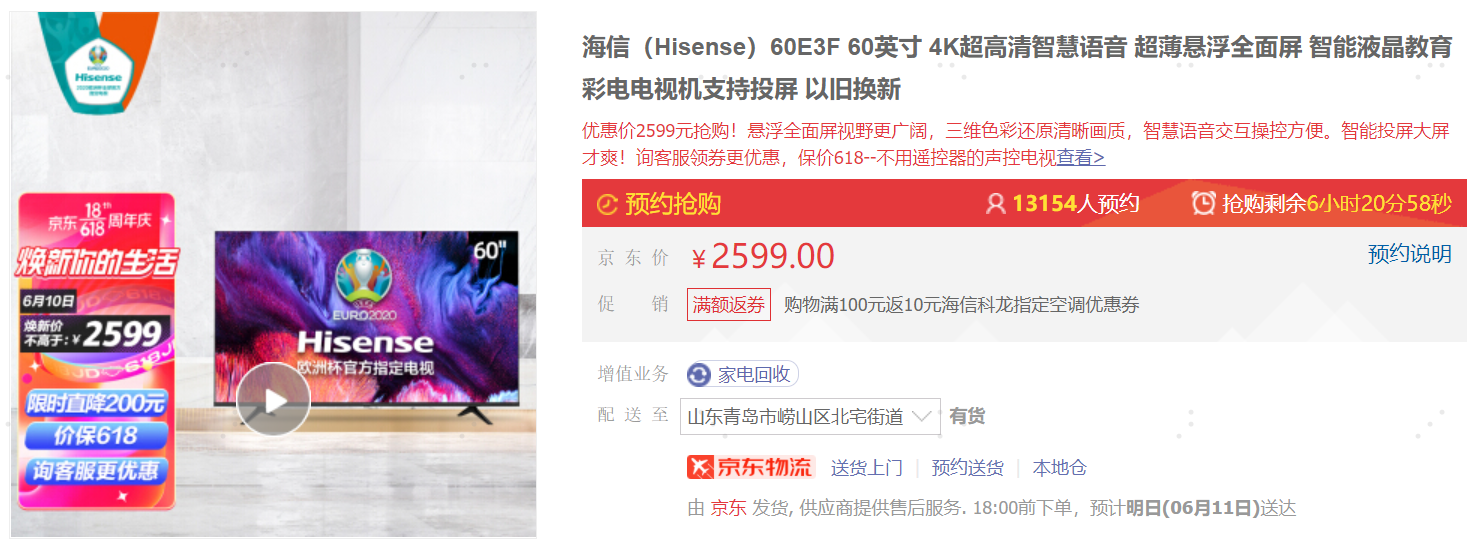
Task: Click the clock icon beside 抢购剩余
Action: pyautogui.click(x=1203, y=204)
